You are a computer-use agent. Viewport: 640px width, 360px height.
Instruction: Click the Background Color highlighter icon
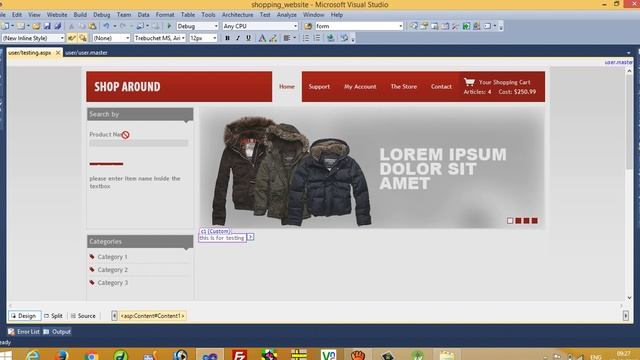[x=273, y=38]
